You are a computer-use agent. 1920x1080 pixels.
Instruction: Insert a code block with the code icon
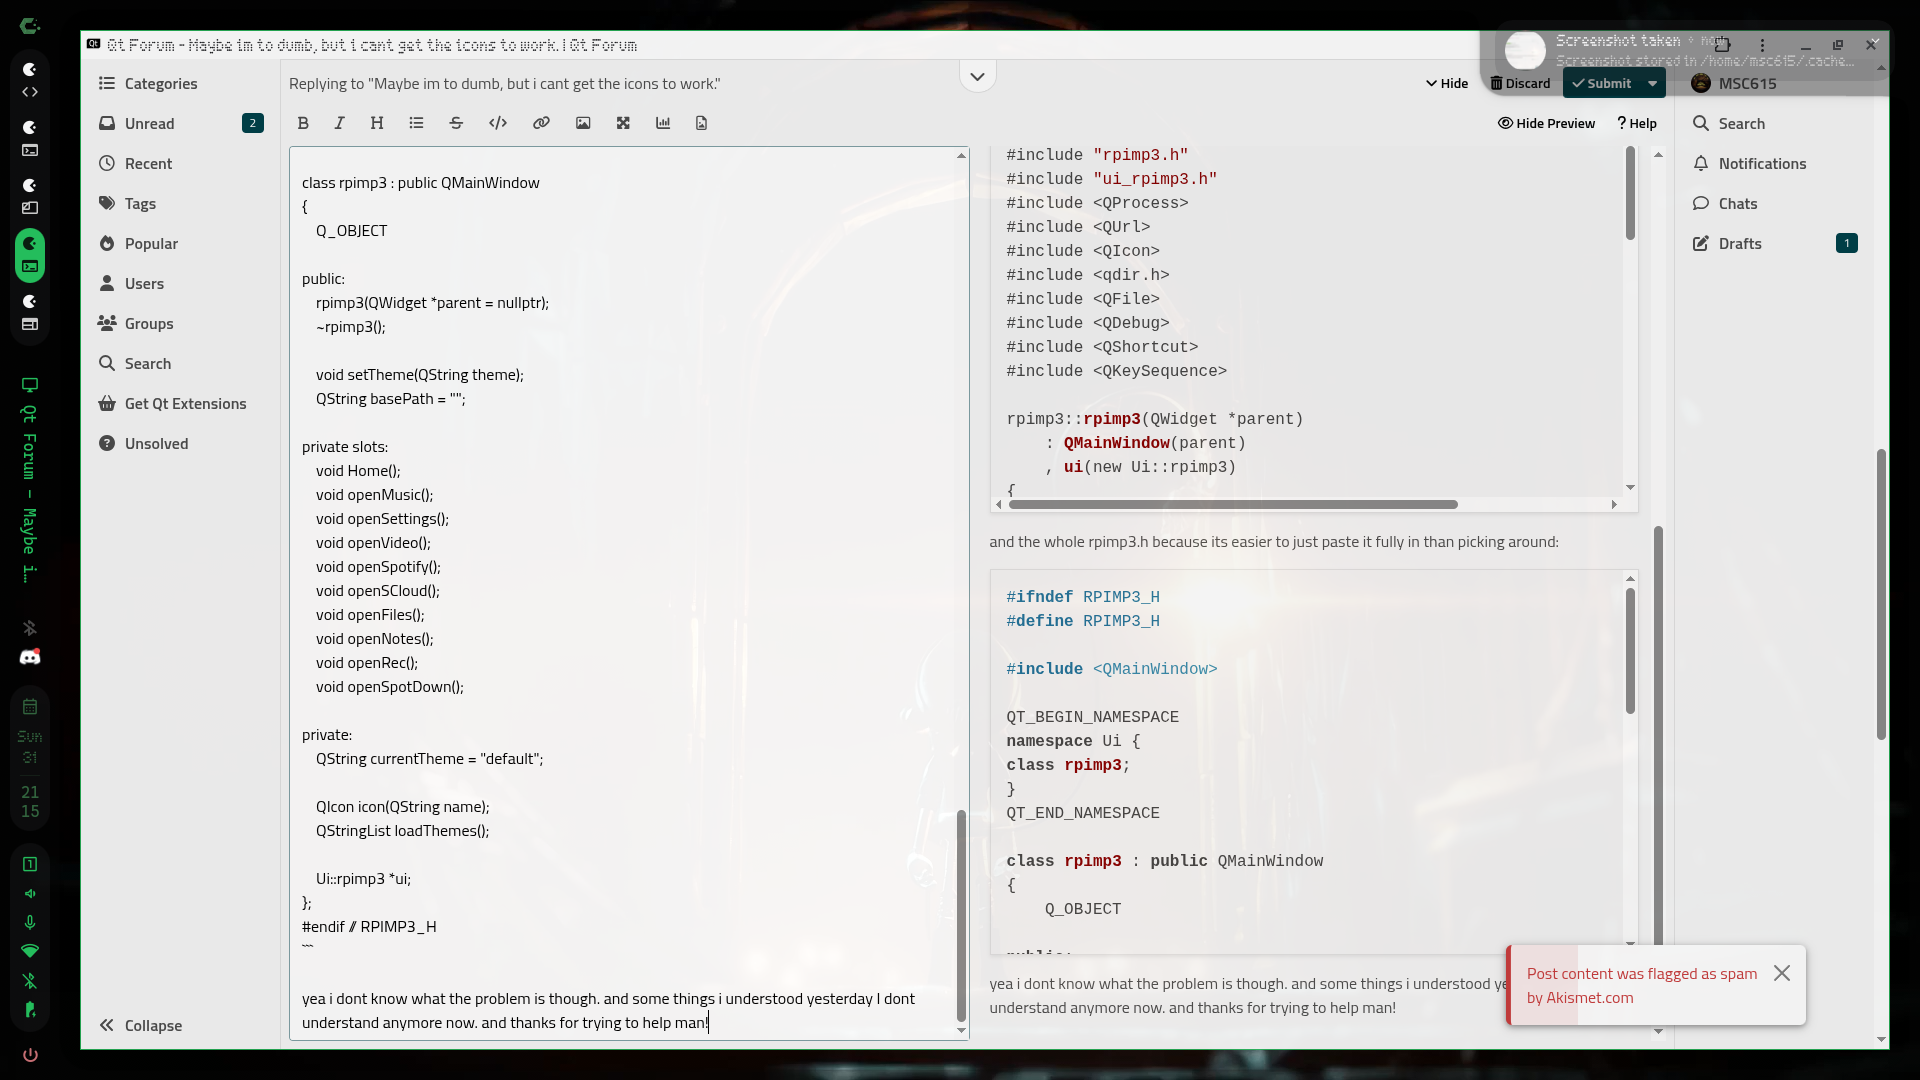coord(498,123)
